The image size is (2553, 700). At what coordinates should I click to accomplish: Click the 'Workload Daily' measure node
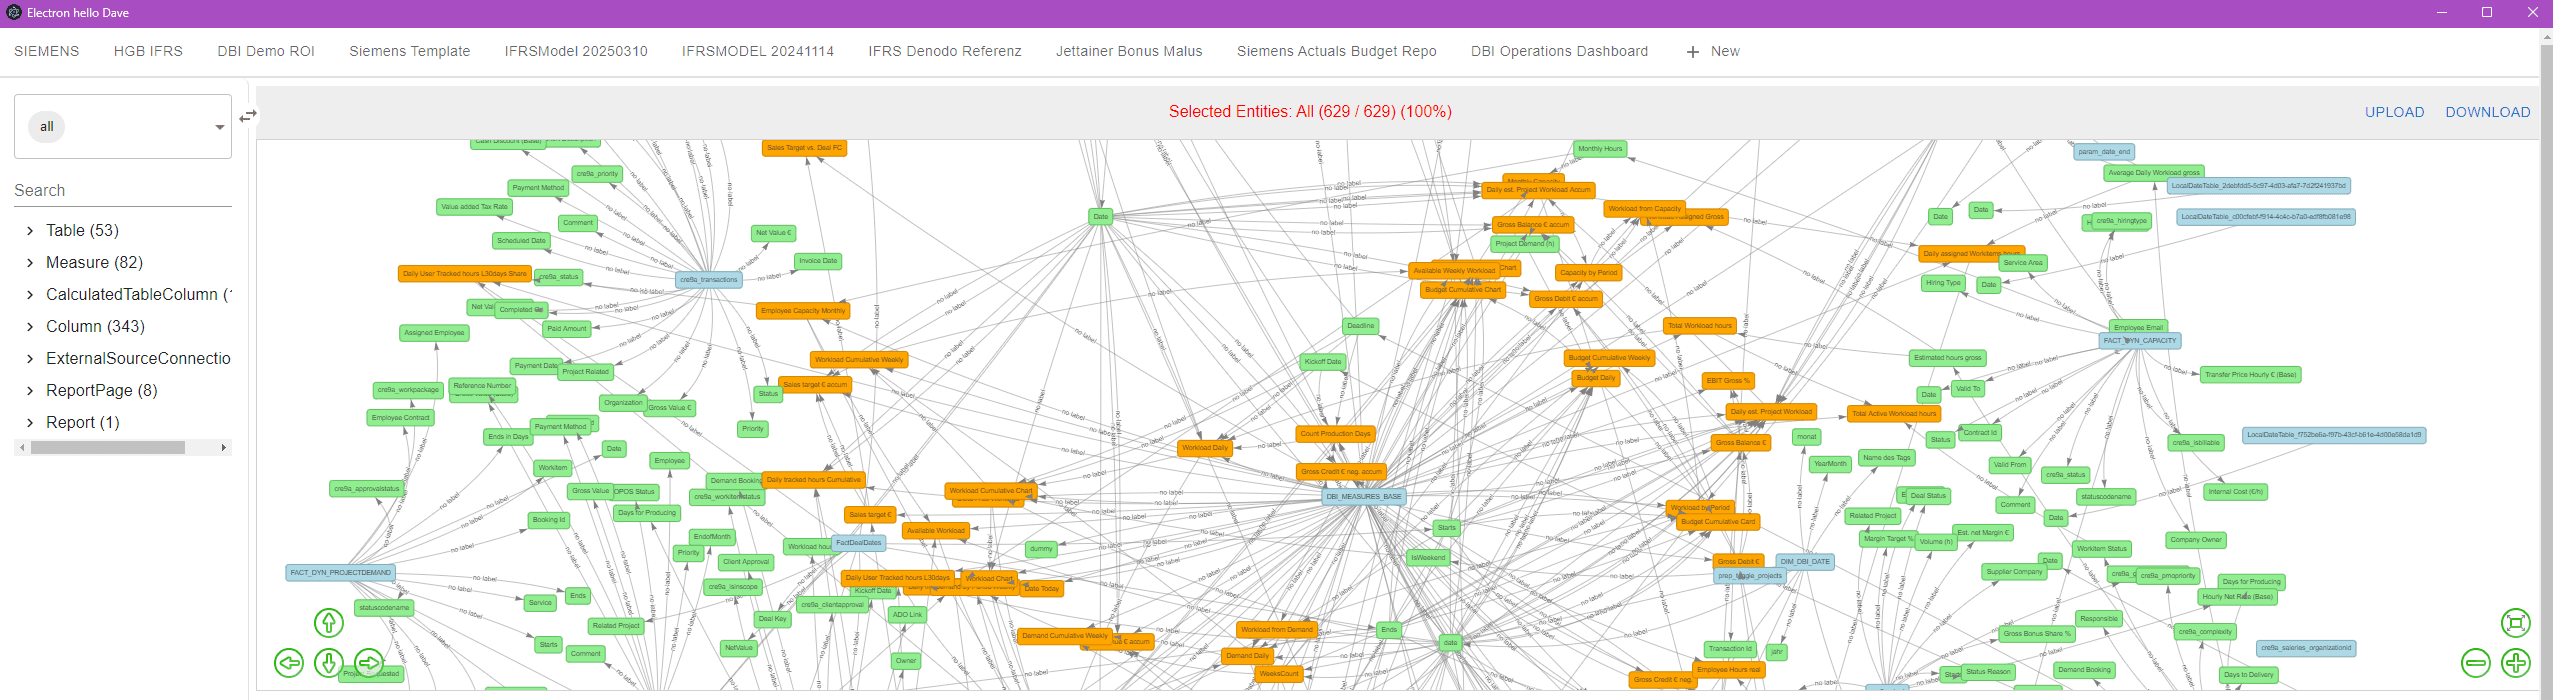click(x=1205, y=448)
